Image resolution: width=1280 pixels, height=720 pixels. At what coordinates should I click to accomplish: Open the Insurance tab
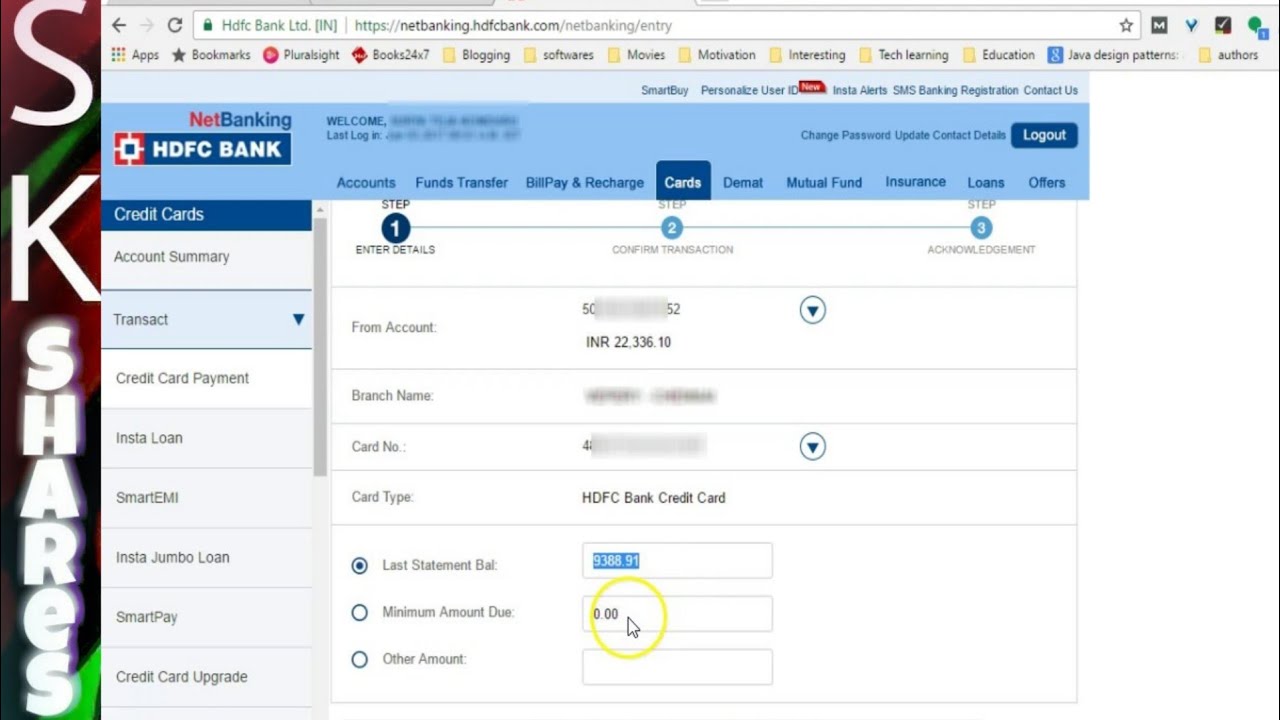[x=915, y=182]
